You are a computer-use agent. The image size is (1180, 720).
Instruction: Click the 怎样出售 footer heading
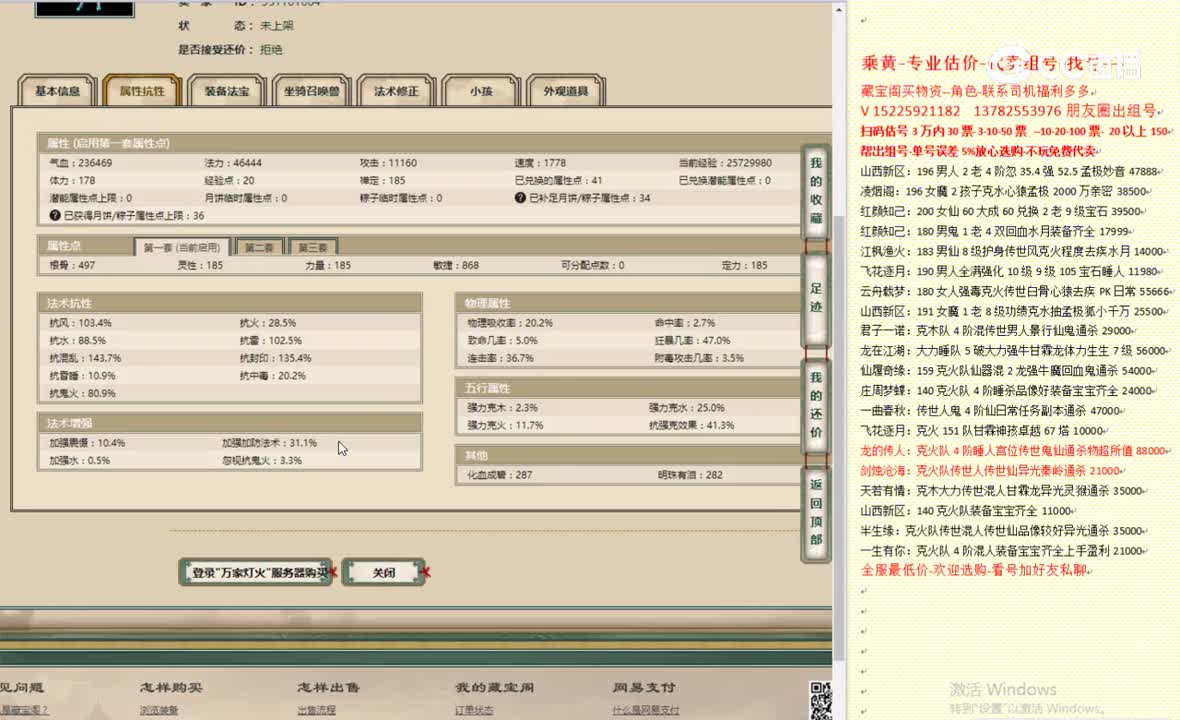328,687
